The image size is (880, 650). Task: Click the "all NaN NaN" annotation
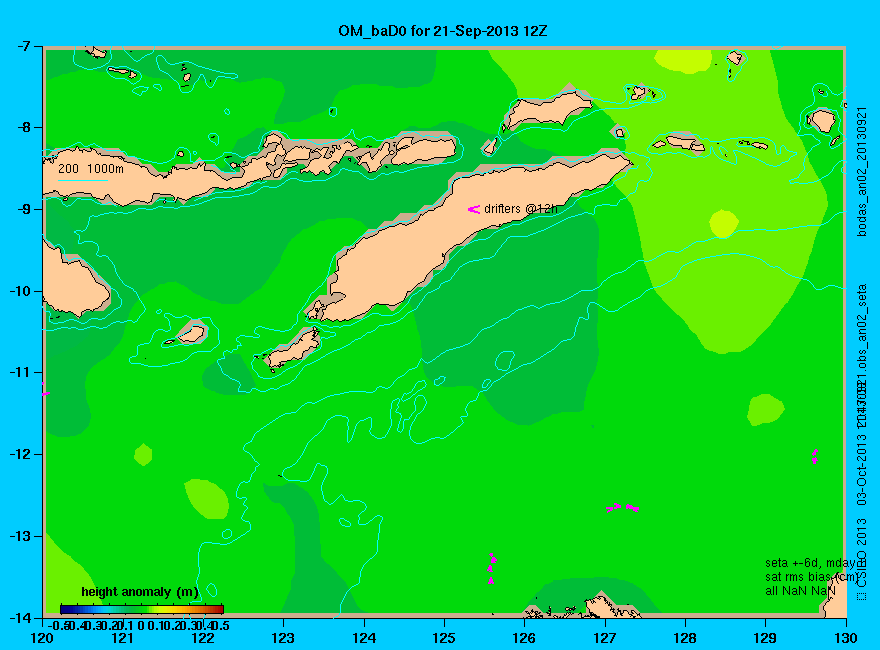(x=800, y=591)
